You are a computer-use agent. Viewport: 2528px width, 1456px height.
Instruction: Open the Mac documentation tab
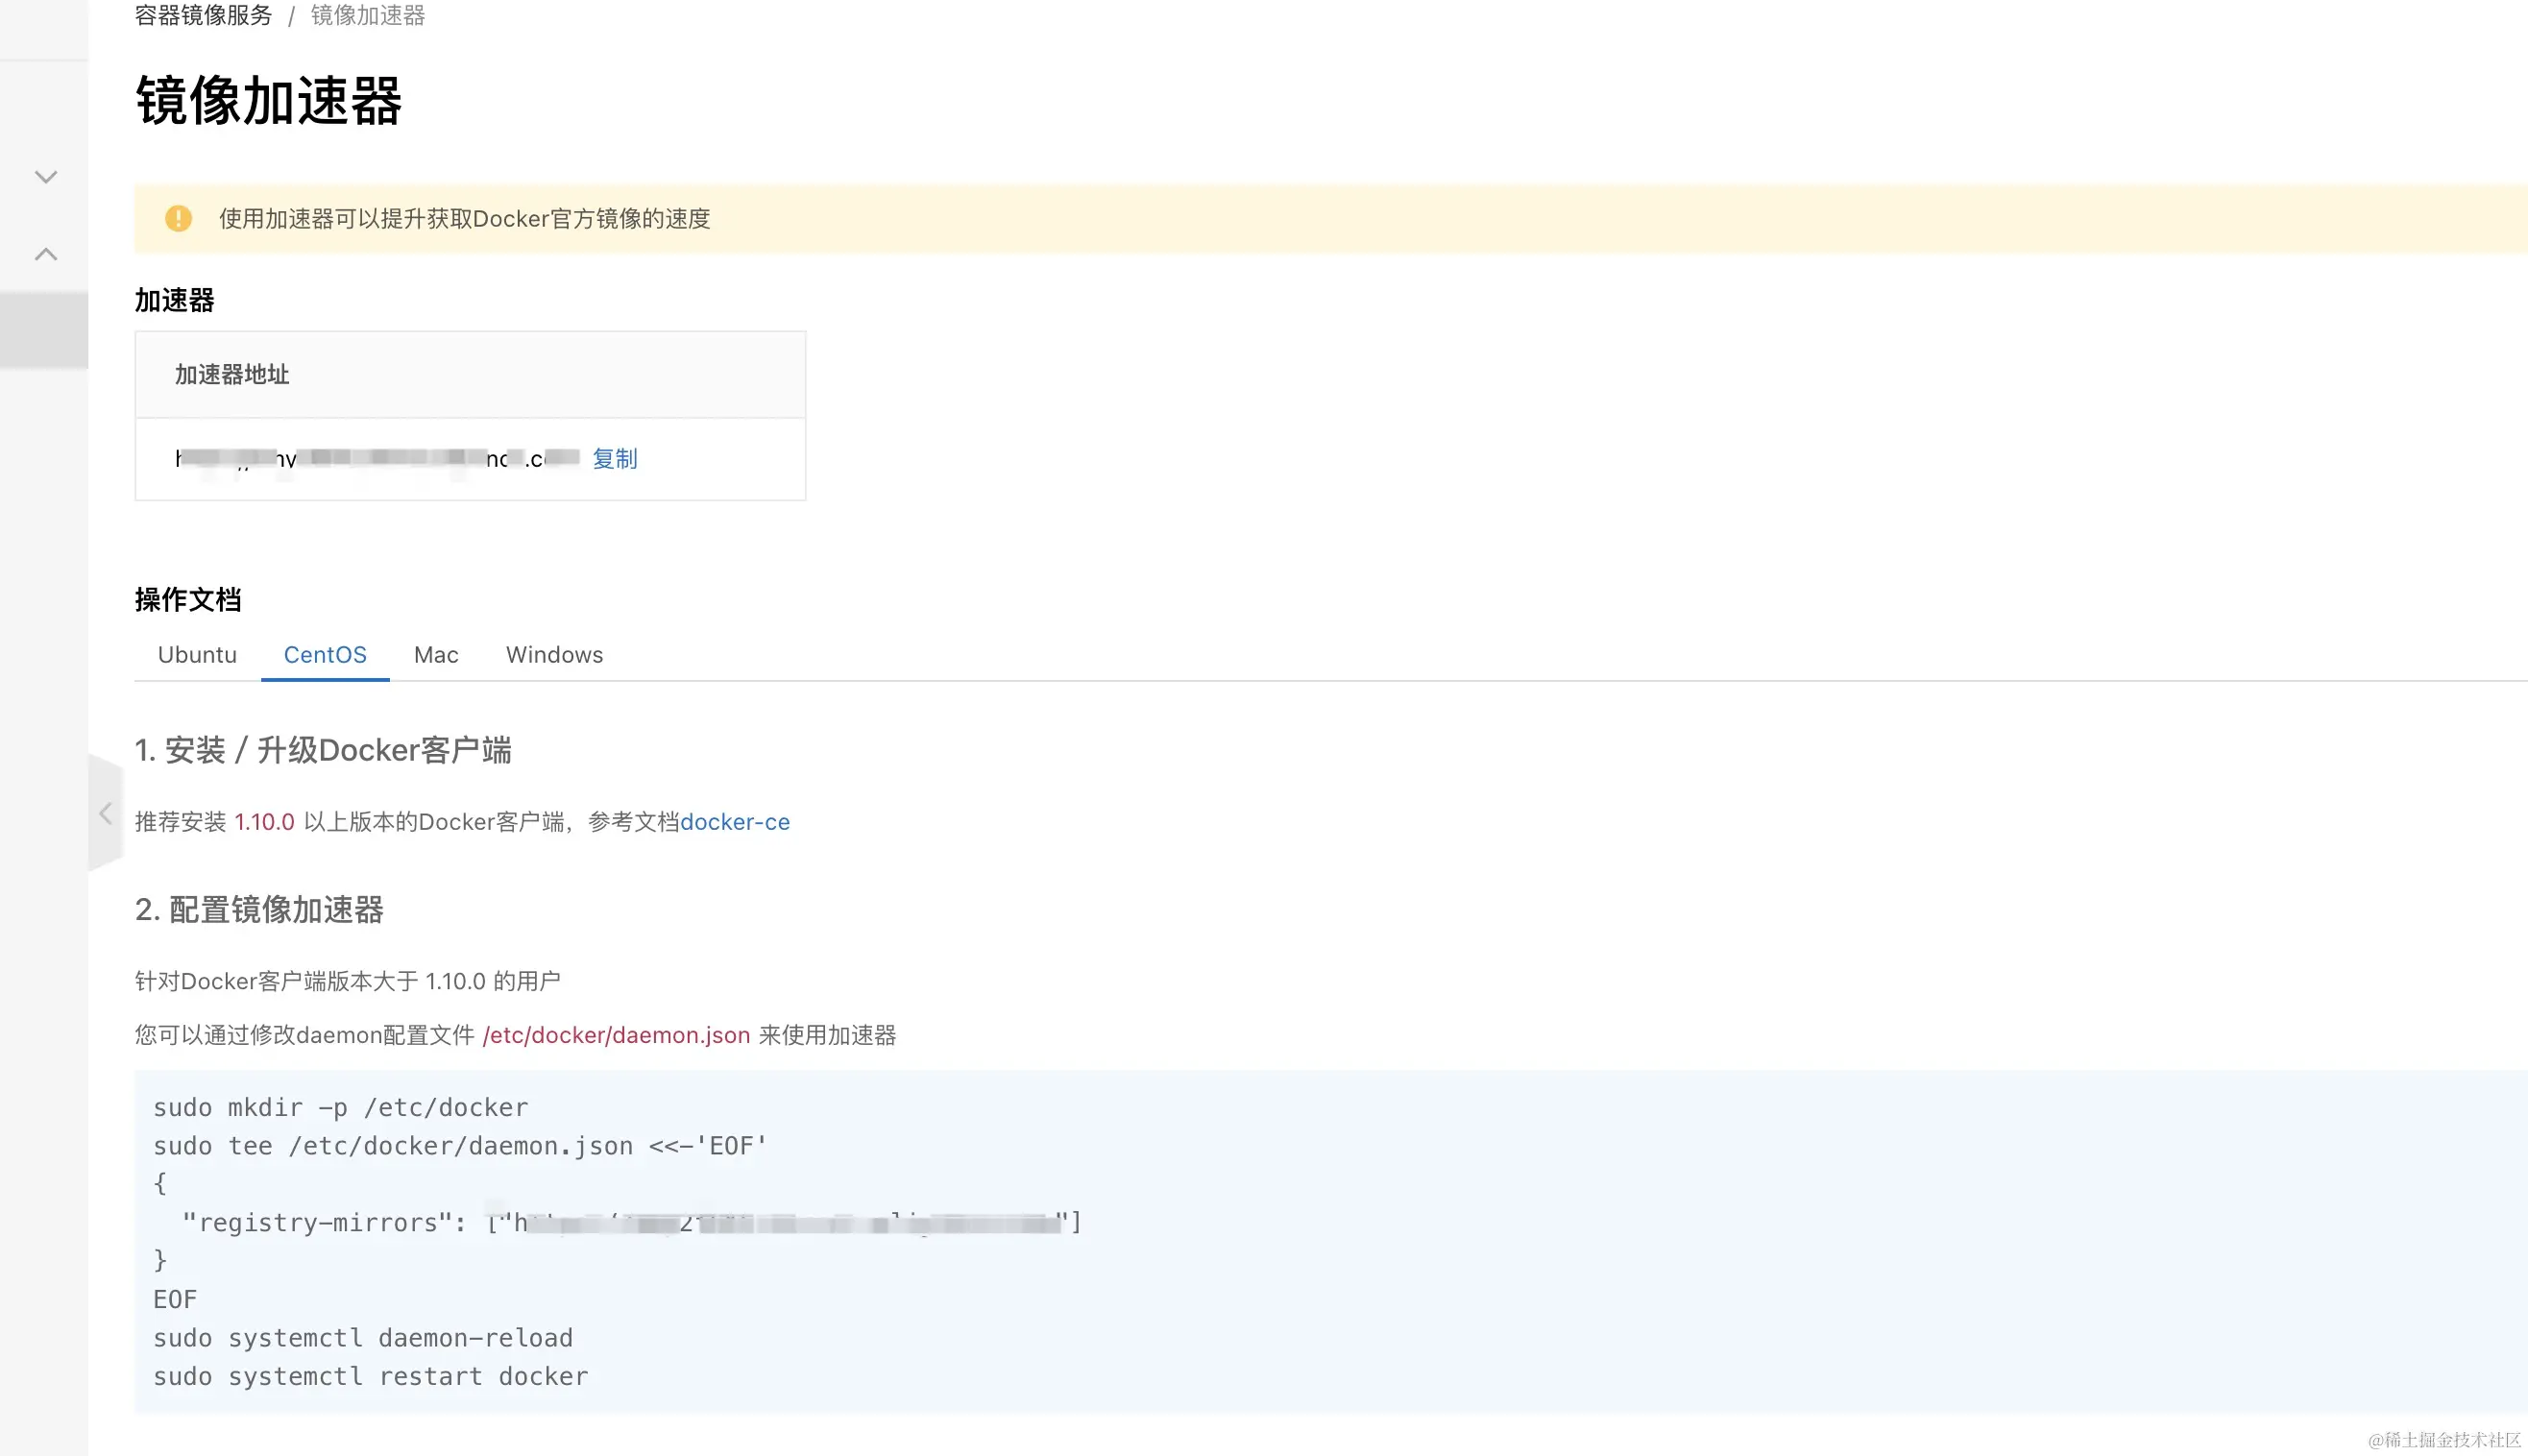click(436, 655)
